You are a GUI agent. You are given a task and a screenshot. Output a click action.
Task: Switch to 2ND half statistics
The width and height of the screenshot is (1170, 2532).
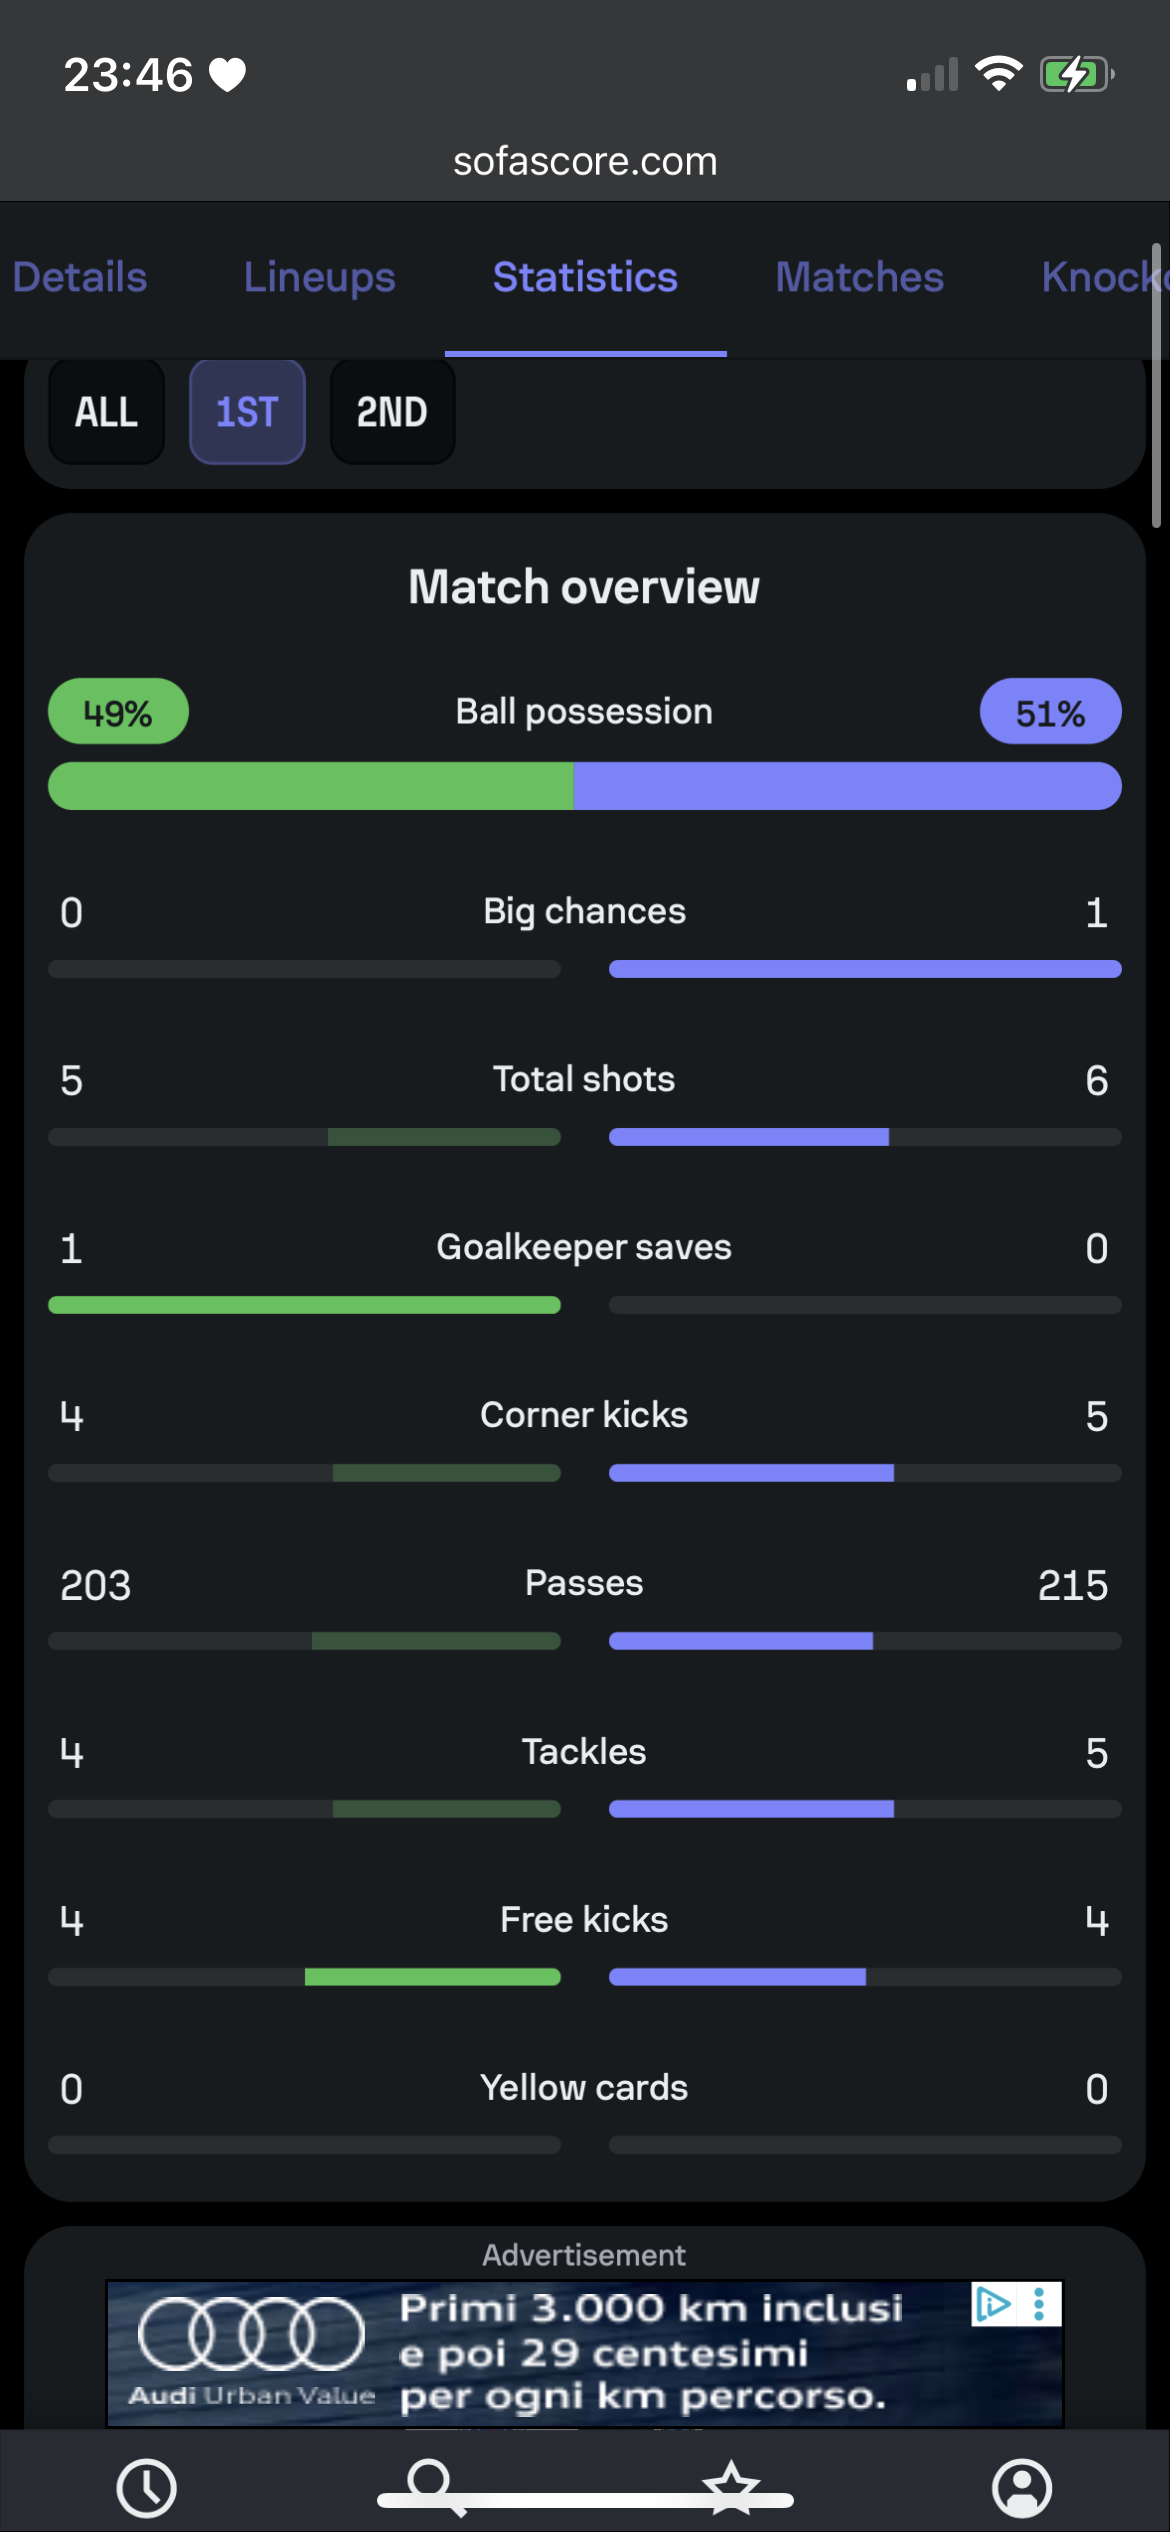coord(392,412)
